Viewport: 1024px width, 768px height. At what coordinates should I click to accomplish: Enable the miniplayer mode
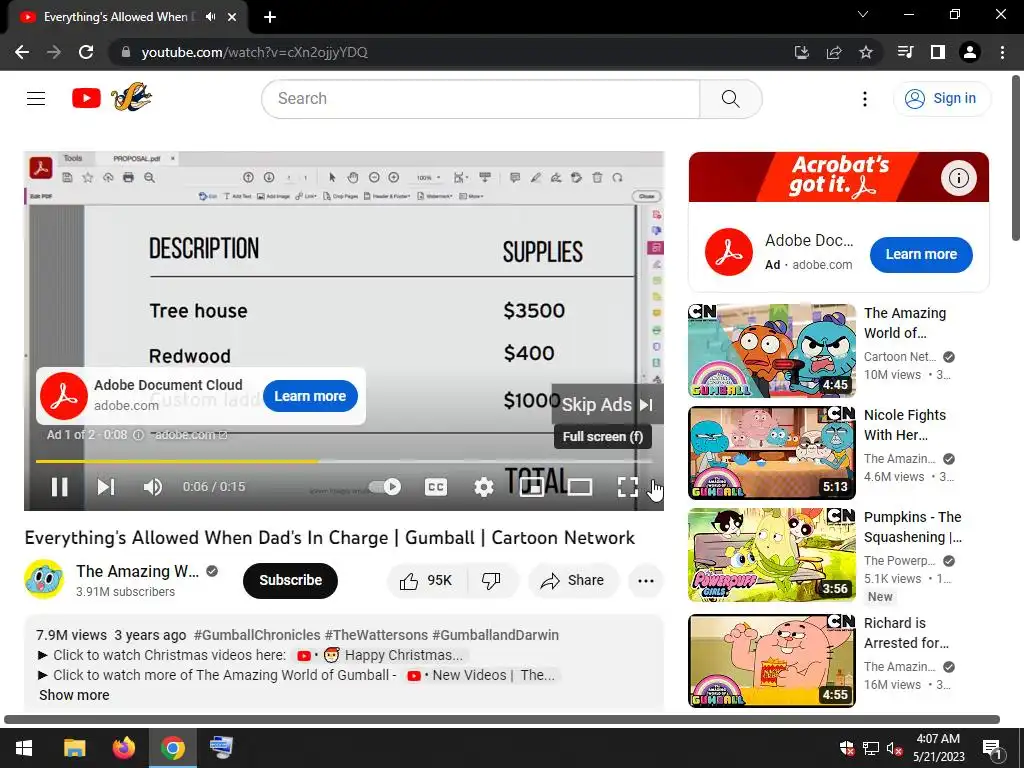(x=532, y=487)
